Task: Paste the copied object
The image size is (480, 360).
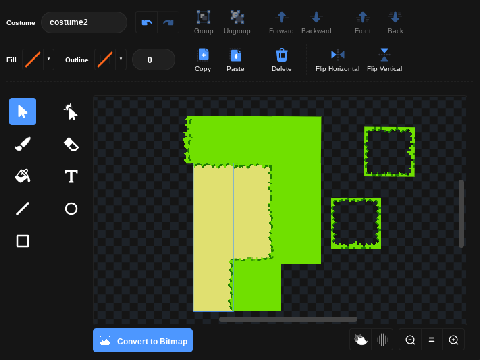Action: pos(236,60)
